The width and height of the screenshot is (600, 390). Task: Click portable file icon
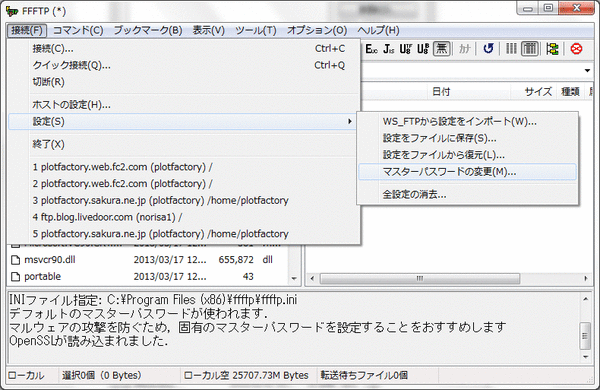15,277
